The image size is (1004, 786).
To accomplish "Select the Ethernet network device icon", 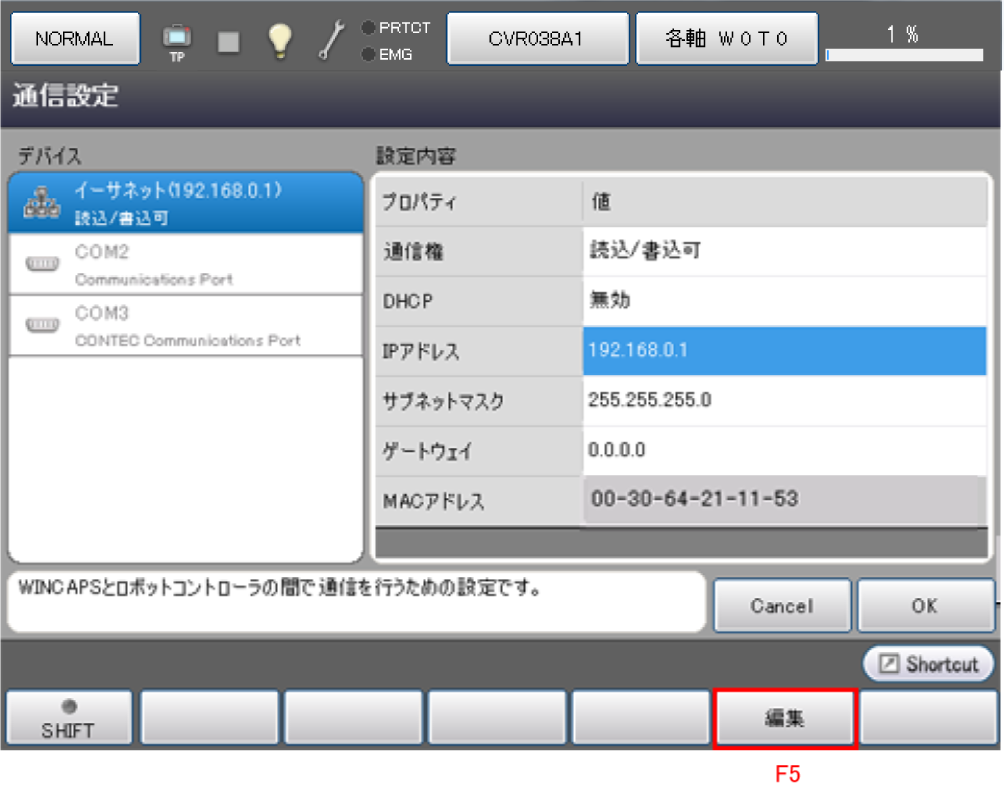I will pyautogui.click(x=42, y=203).
